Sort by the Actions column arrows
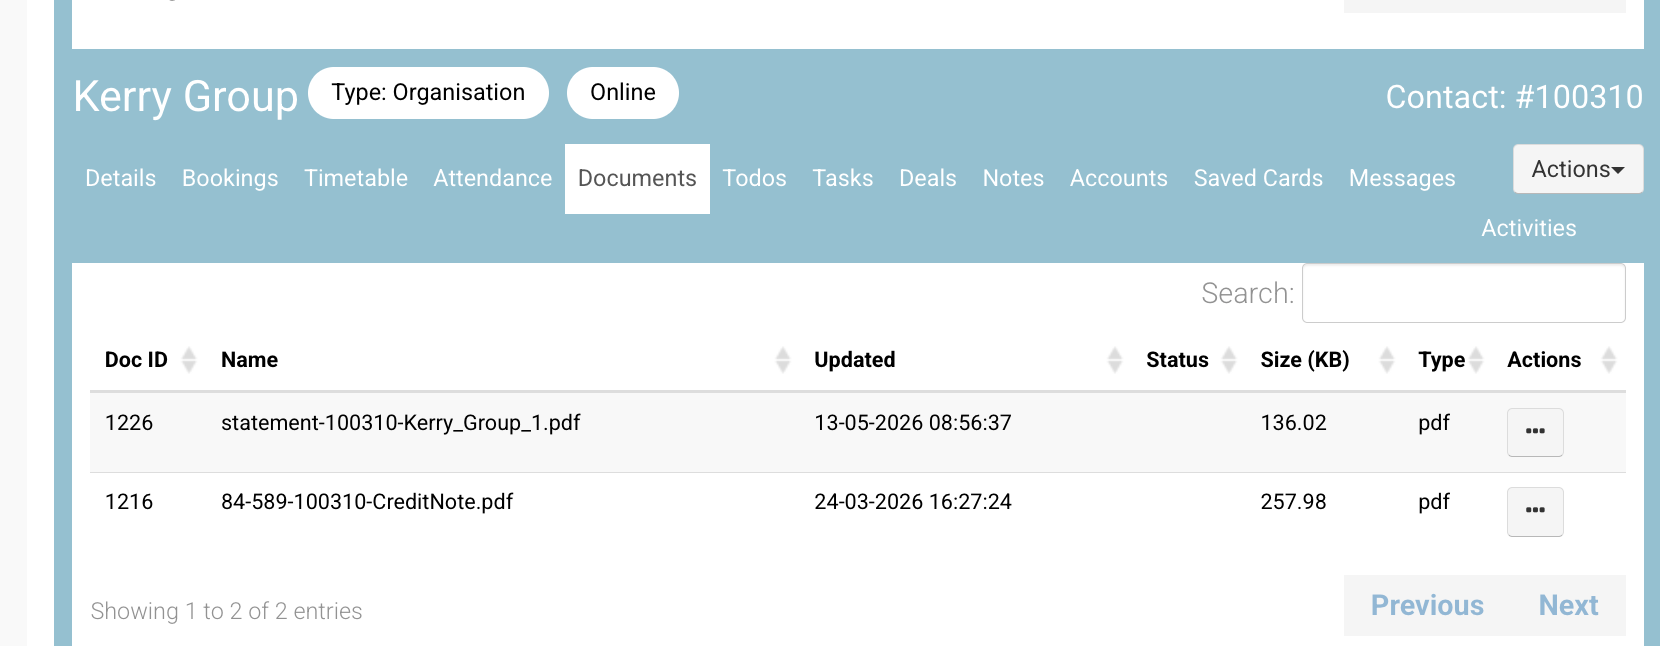This screenshot has height=646, width=1660. click(x=1609, y=360)
